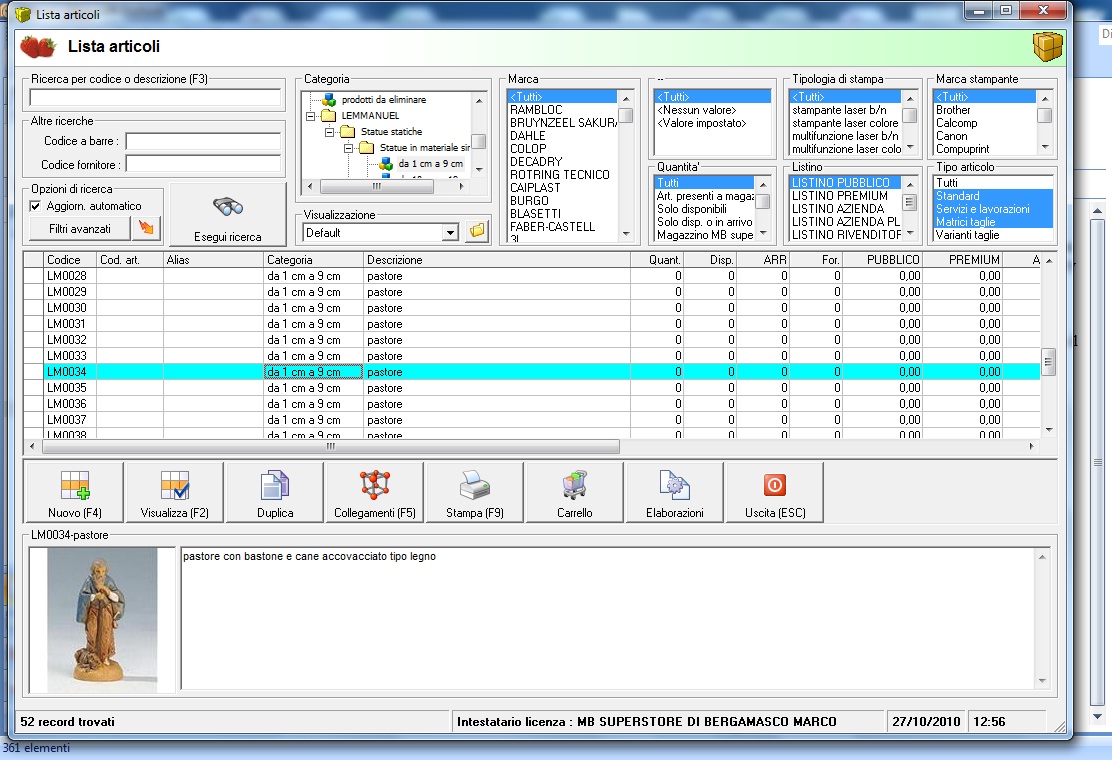Select 'multifunzione laser b/n' printing type
The width and height of the screenshot is (1112, 760).
pyautogui.click(x=845, y=136)
